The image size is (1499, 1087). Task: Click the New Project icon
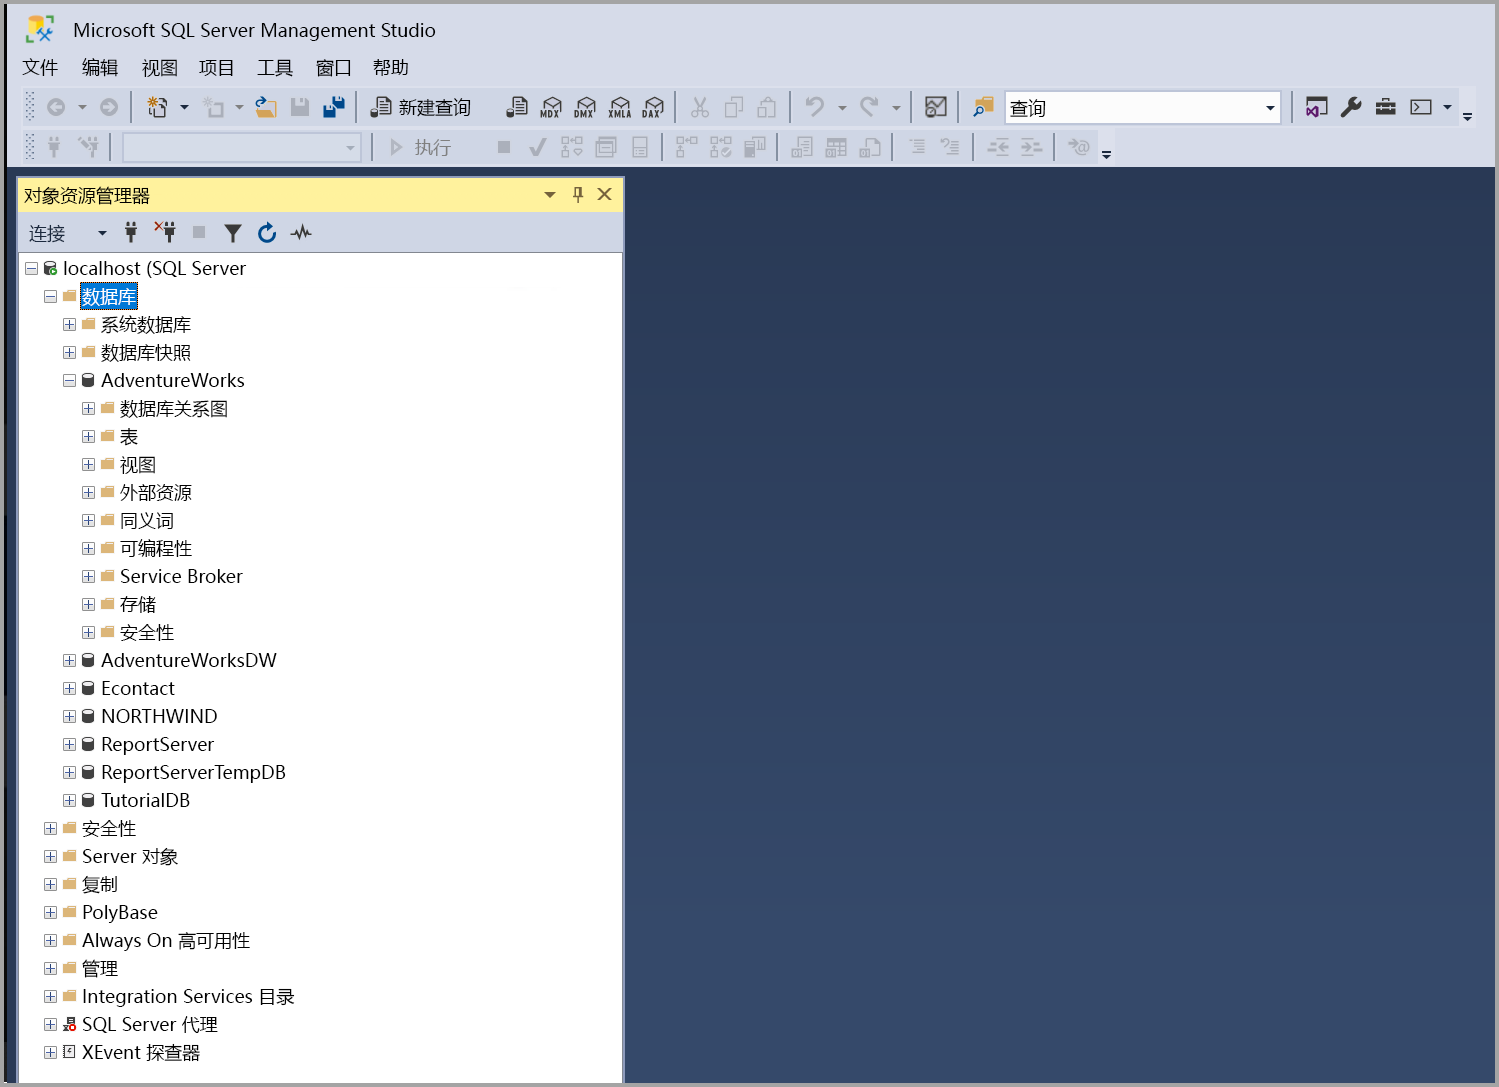pos(157,107)
